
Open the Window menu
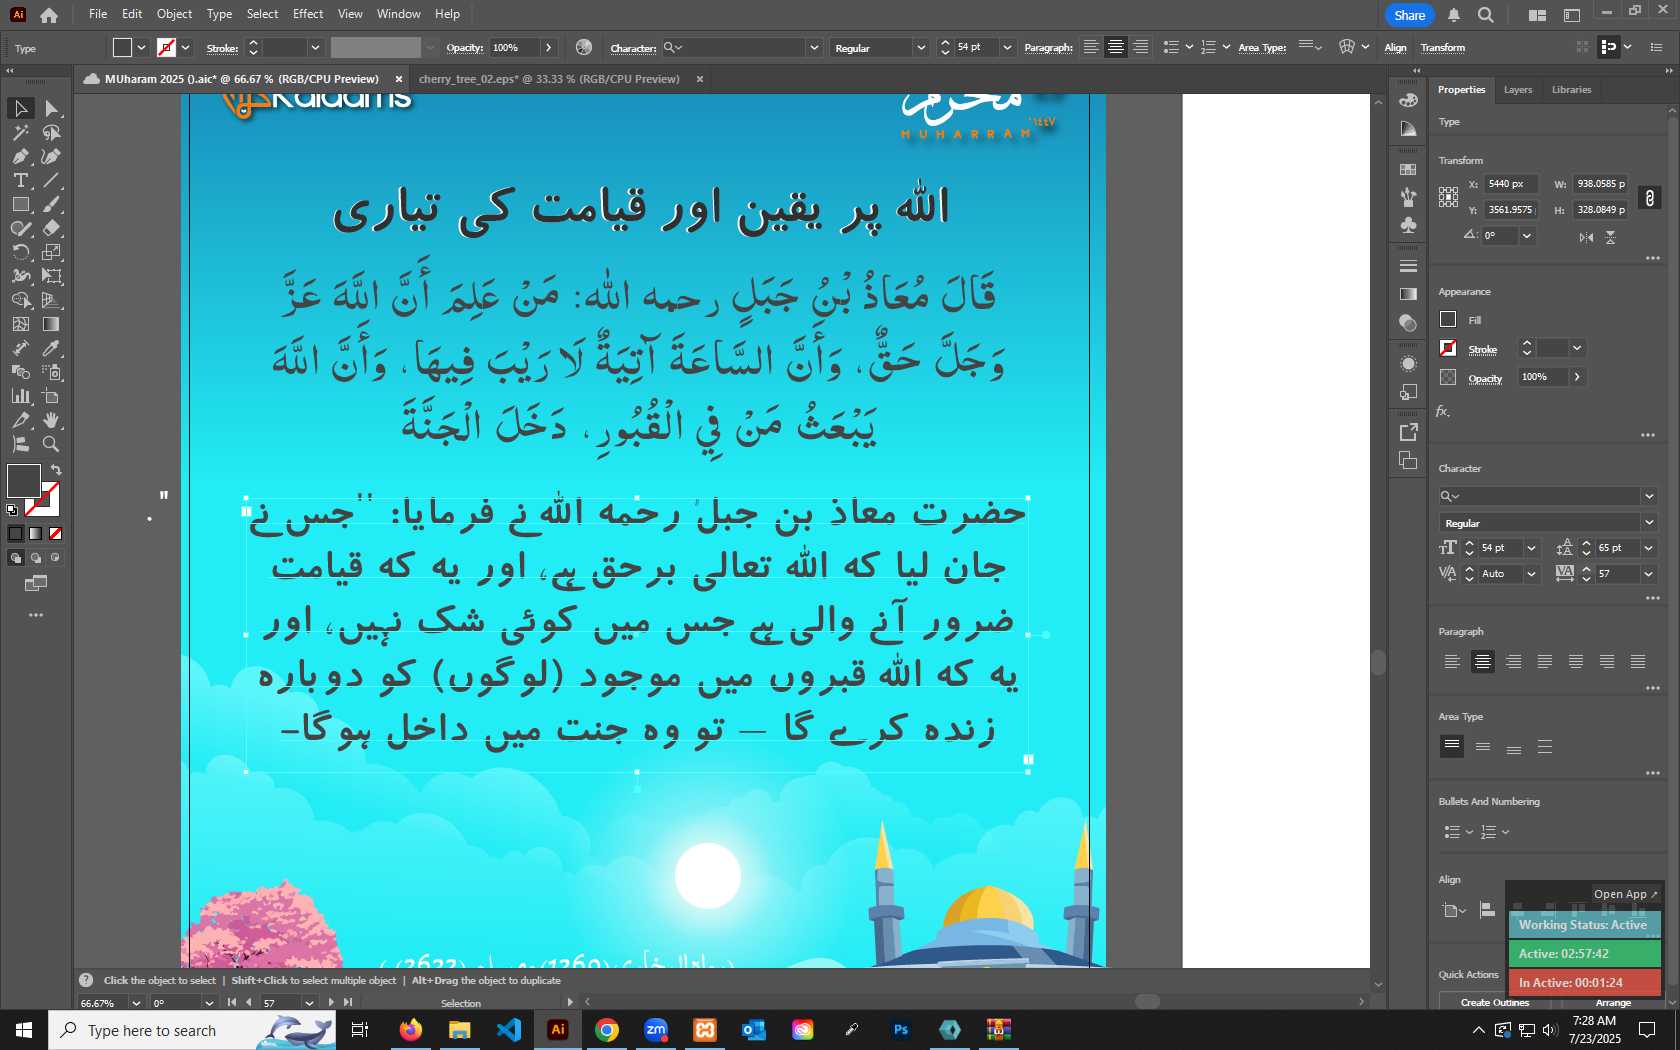pos(399,14)
